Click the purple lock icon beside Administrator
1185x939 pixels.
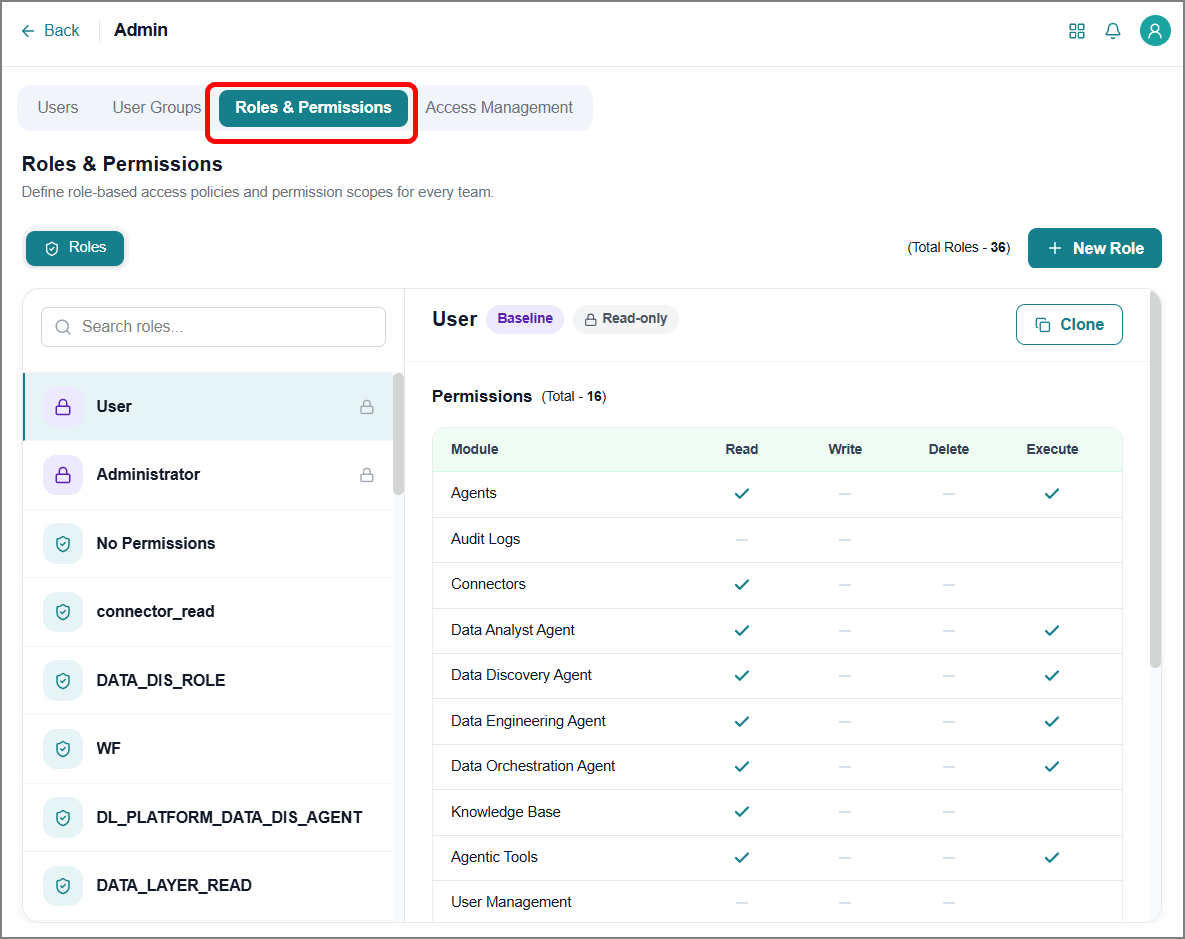[63, 475]
